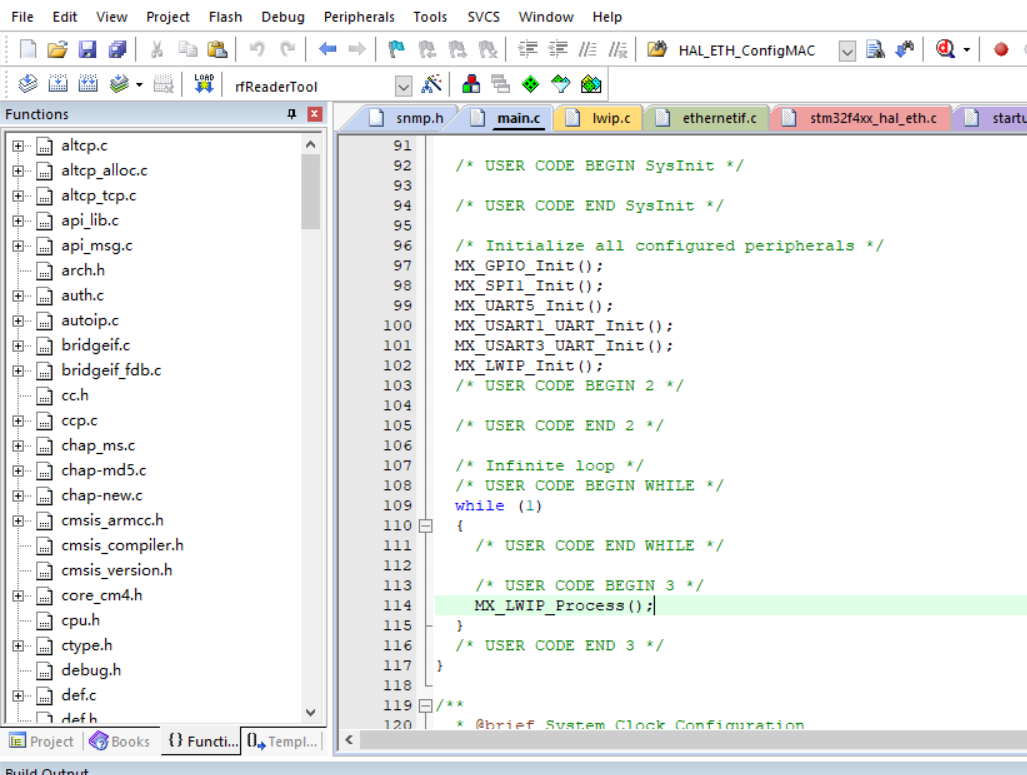Open the rfReaderTool target dropdown
The image size is (1027, 775).
pos(403,84)
